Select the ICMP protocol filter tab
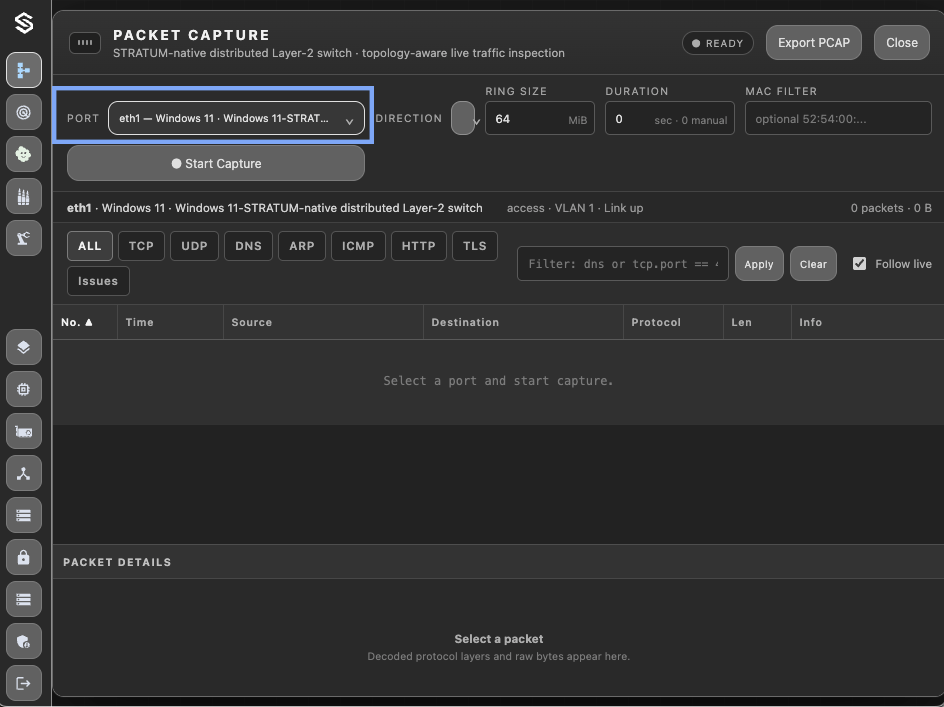944x707 pixels. (358, 246)
